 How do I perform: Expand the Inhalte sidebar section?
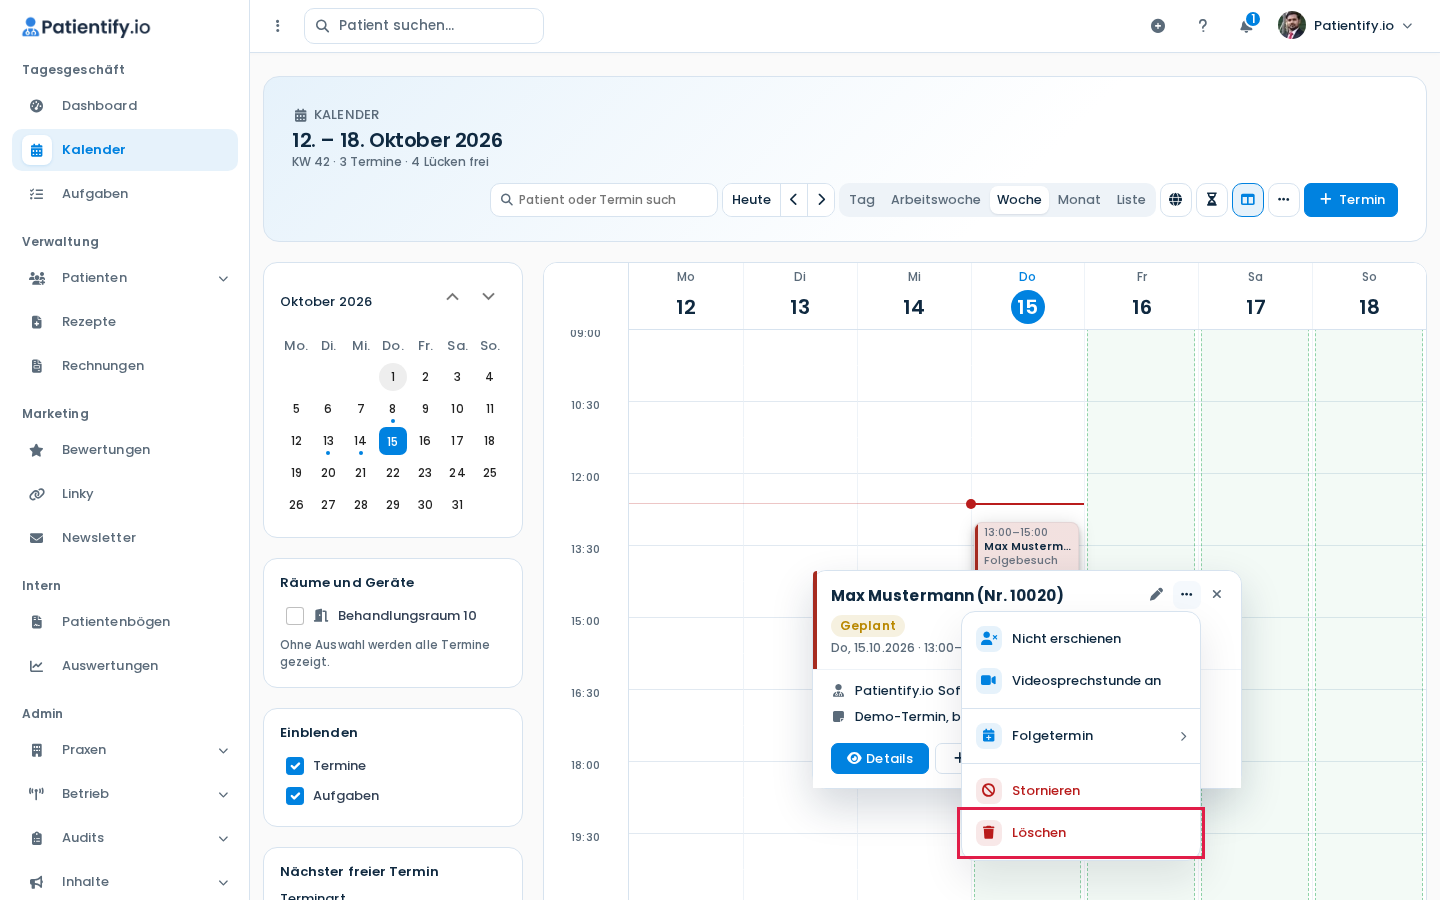point(125,882)
